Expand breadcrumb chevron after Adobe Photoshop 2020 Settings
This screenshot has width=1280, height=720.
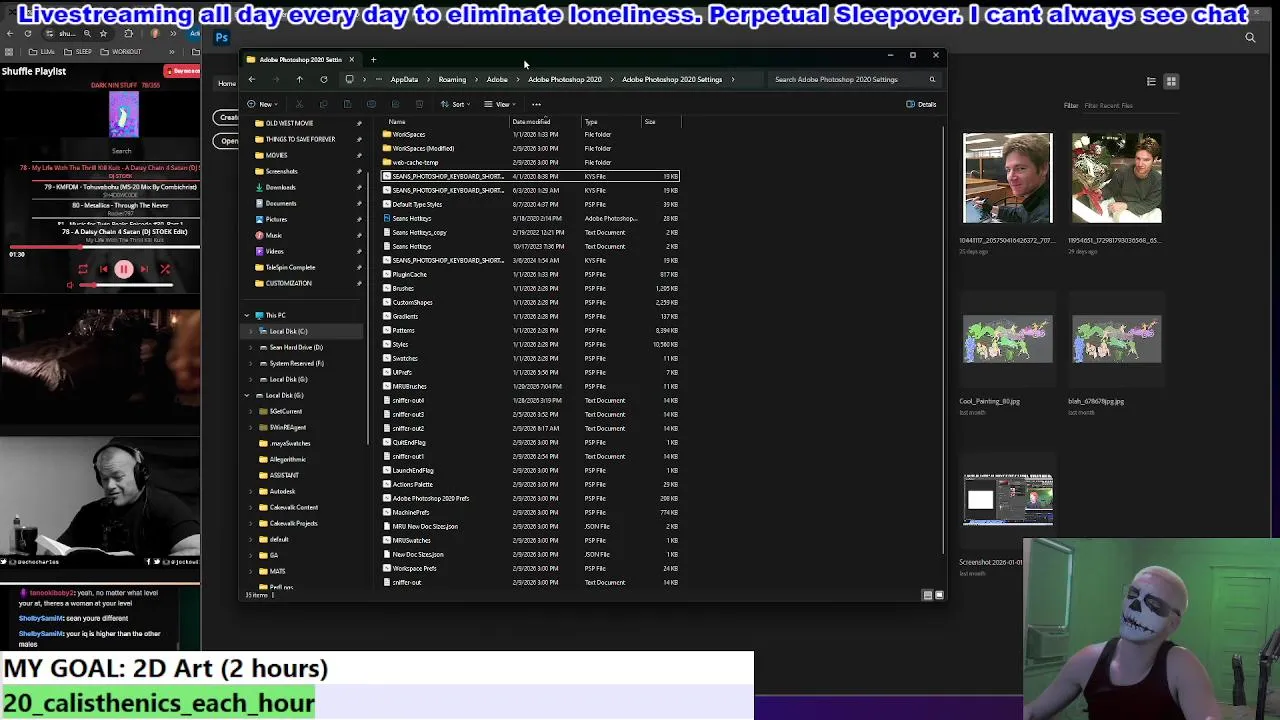tap(733, 79)
